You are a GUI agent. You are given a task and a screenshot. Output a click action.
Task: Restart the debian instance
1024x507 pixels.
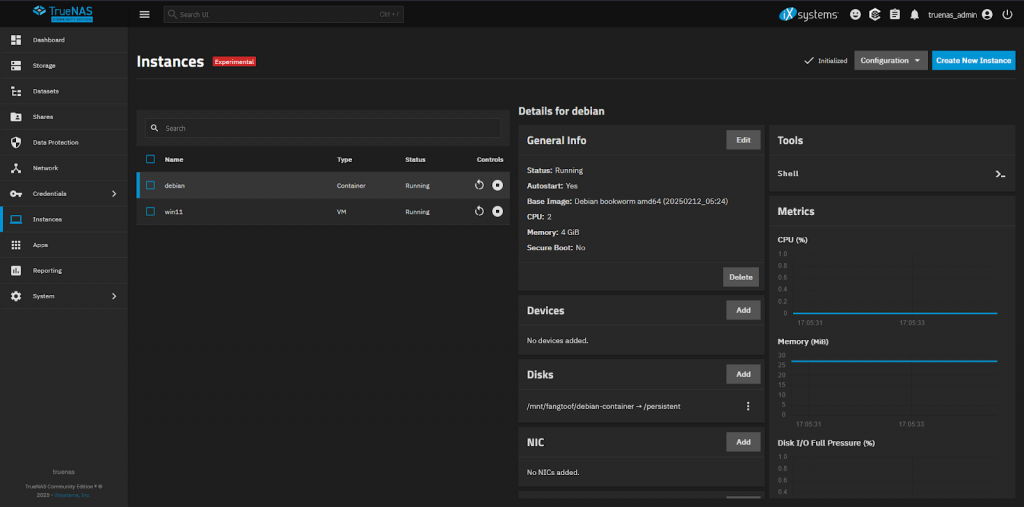click(x=479, y=186)
